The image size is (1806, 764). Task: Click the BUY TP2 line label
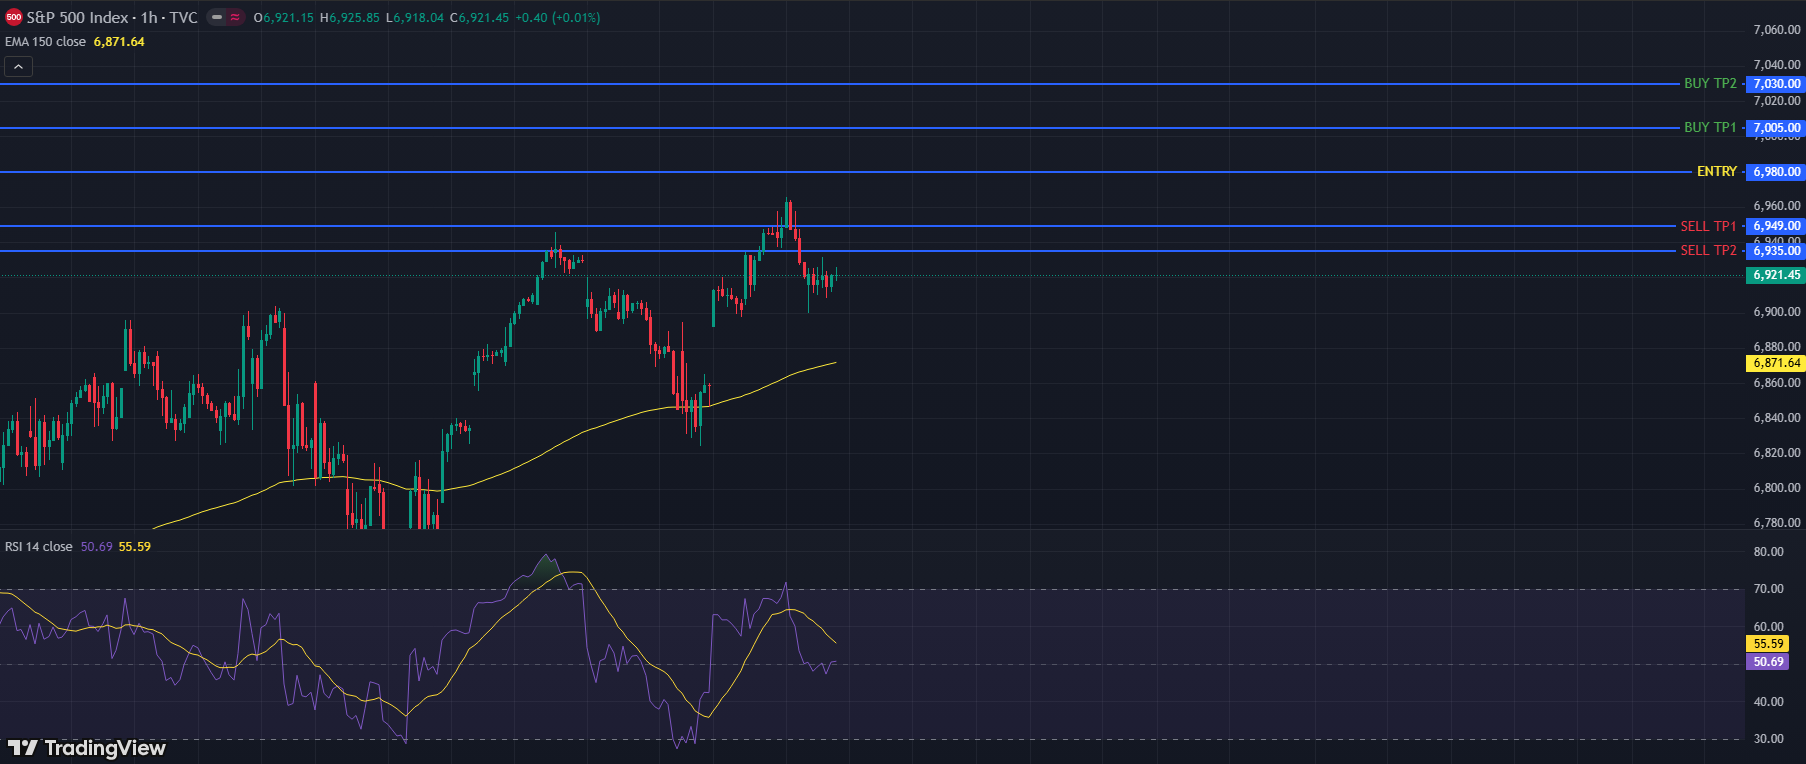(1710, 84)
